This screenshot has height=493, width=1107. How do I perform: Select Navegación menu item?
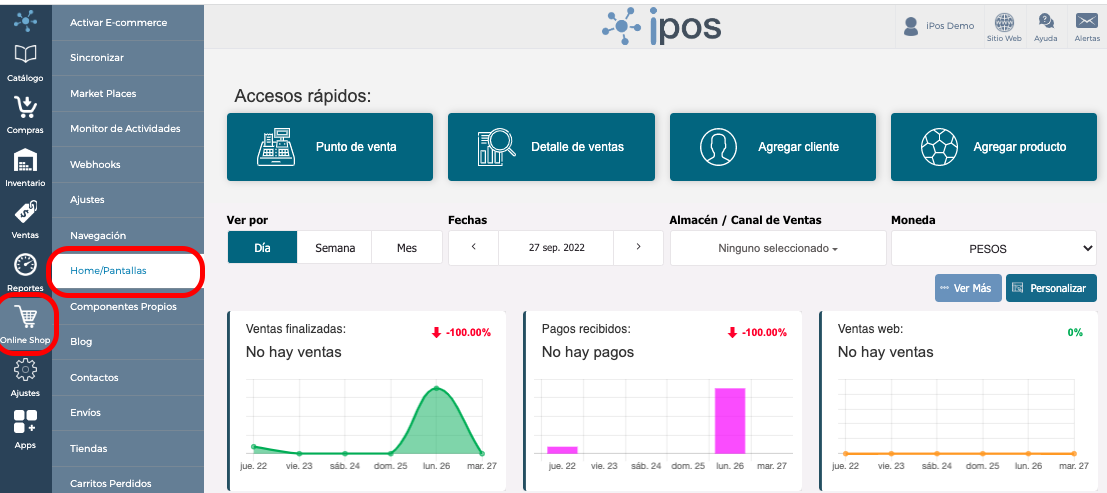[128, 235]
